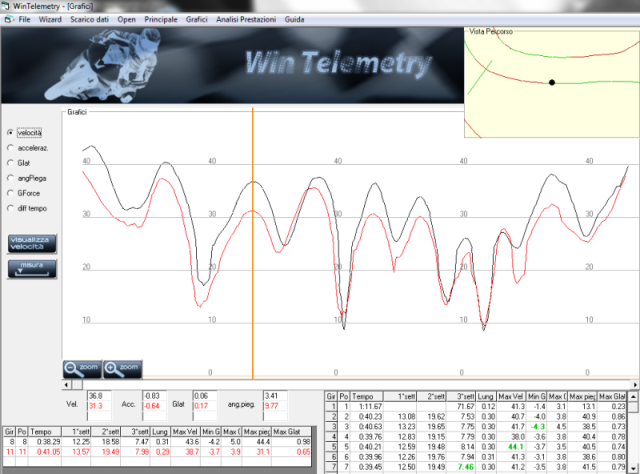640x474 pixels.
Task: Select lap 3 row with time 0:40.63
Action: point(476,427)
